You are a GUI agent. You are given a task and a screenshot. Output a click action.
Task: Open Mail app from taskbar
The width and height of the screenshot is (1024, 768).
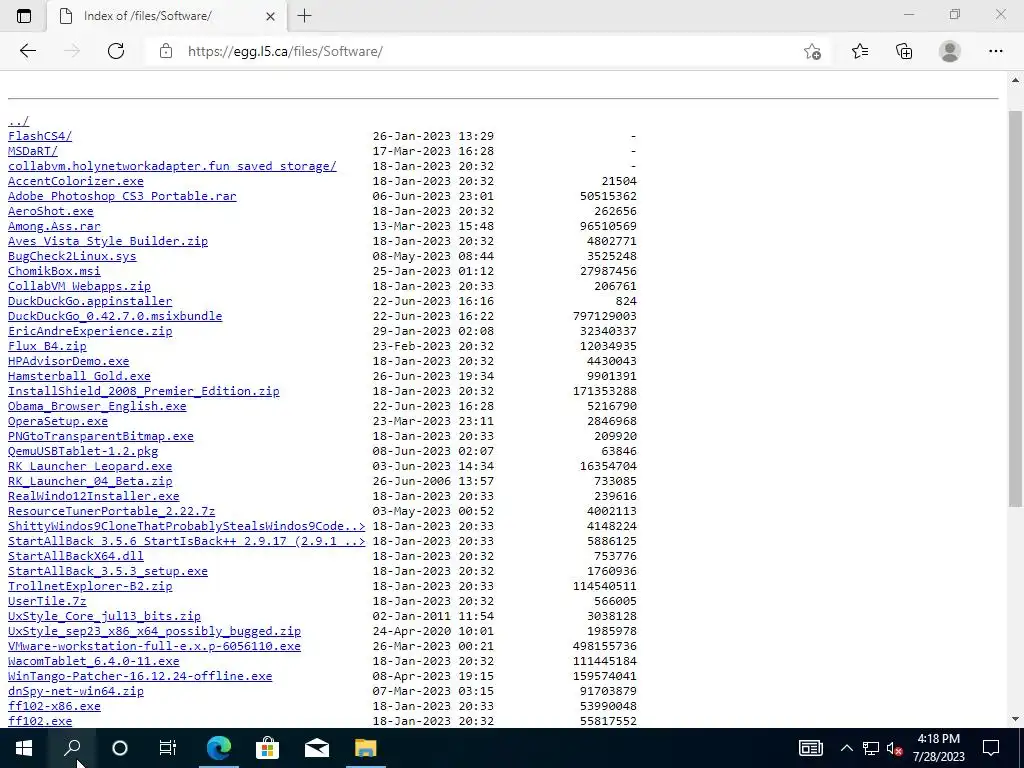(x=316, y=748)
